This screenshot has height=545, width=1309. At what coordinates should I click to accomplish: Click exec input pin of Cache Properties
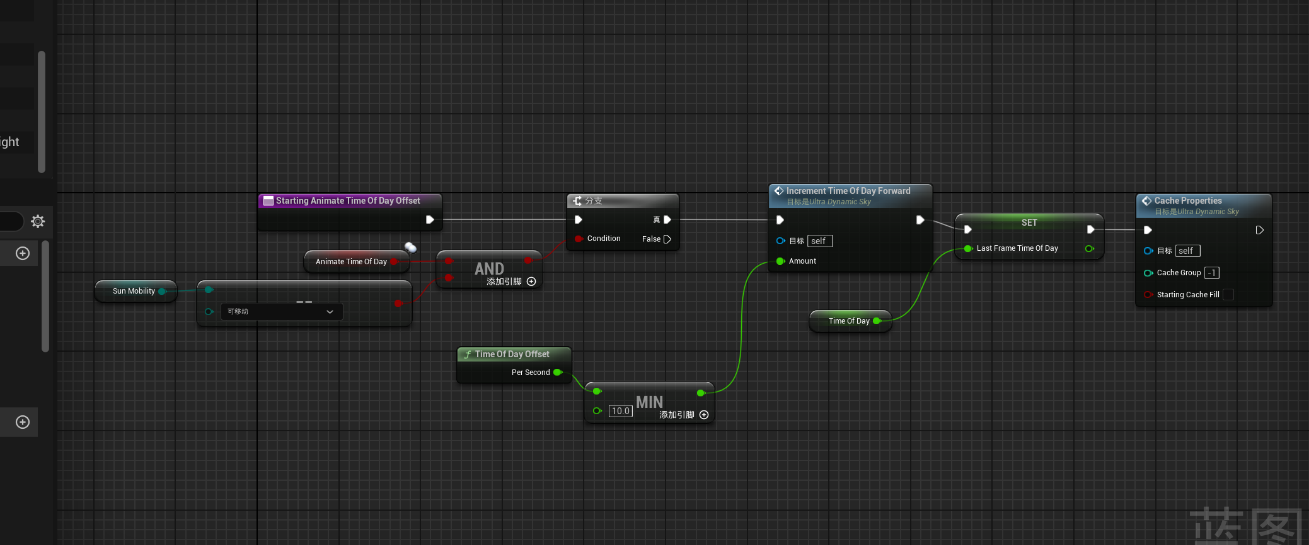tap(1149, 230)
